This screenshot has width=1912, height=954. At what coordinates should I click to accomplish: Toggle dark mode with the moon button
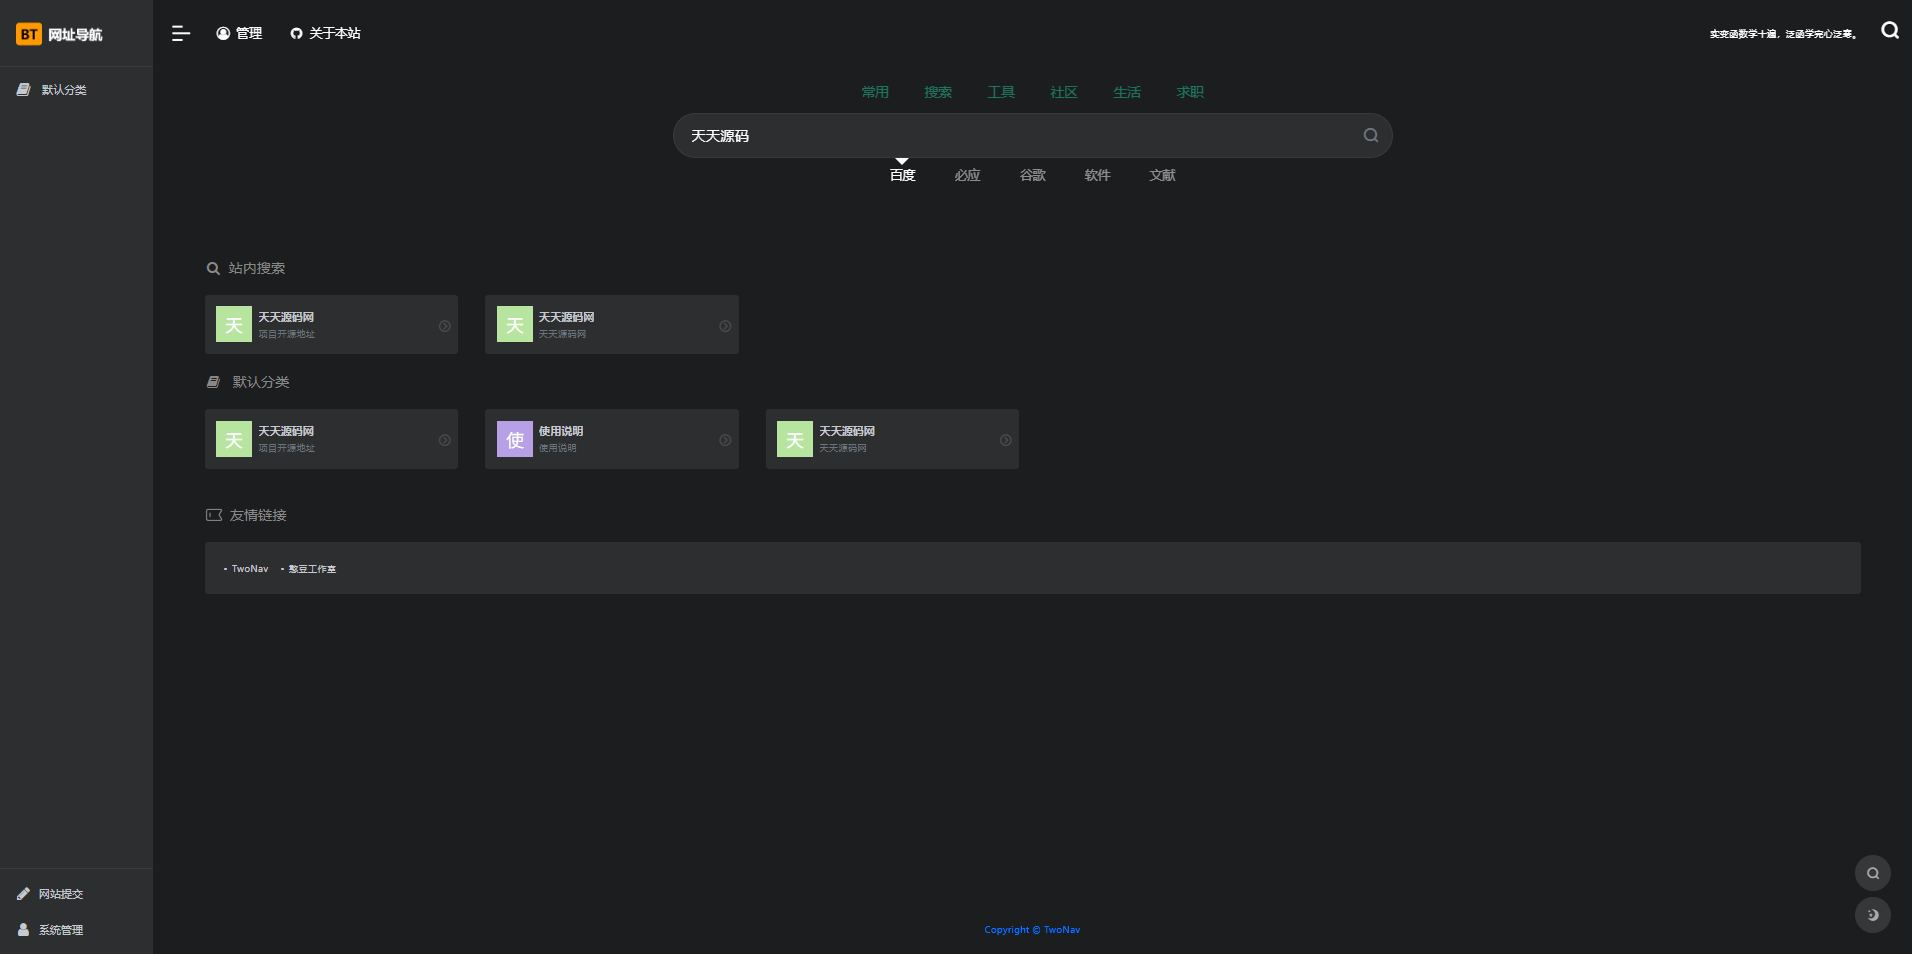1872,915
